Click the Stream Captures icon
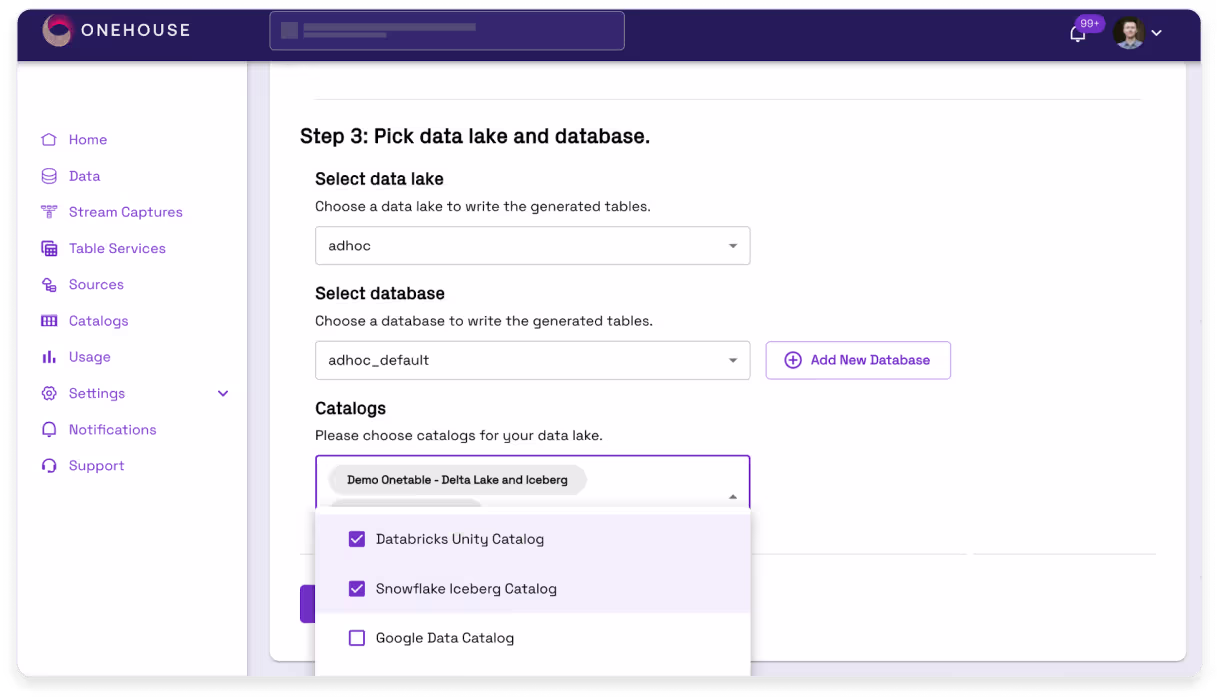 point(49,212)
